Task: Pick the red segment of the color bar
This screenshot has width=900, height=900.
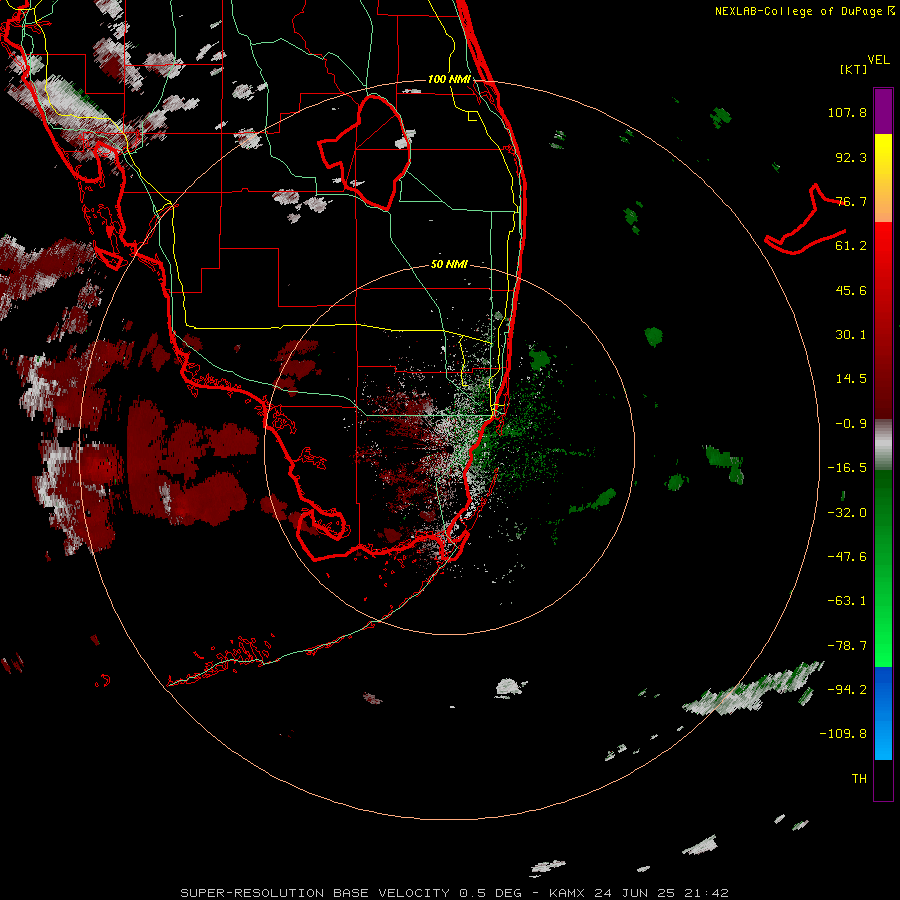Action: (883, 320)
